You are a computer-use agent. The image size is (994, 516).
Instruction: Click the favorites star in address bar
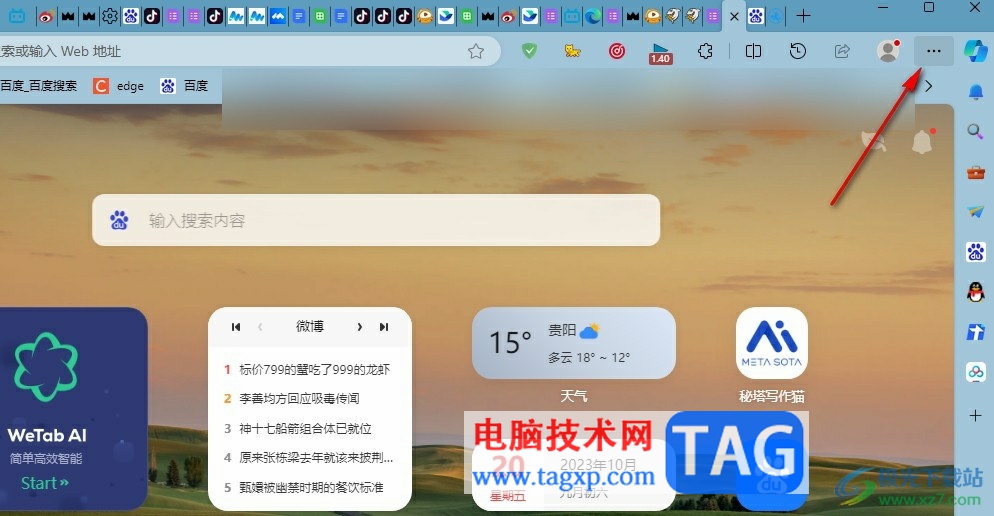[475, 51]
